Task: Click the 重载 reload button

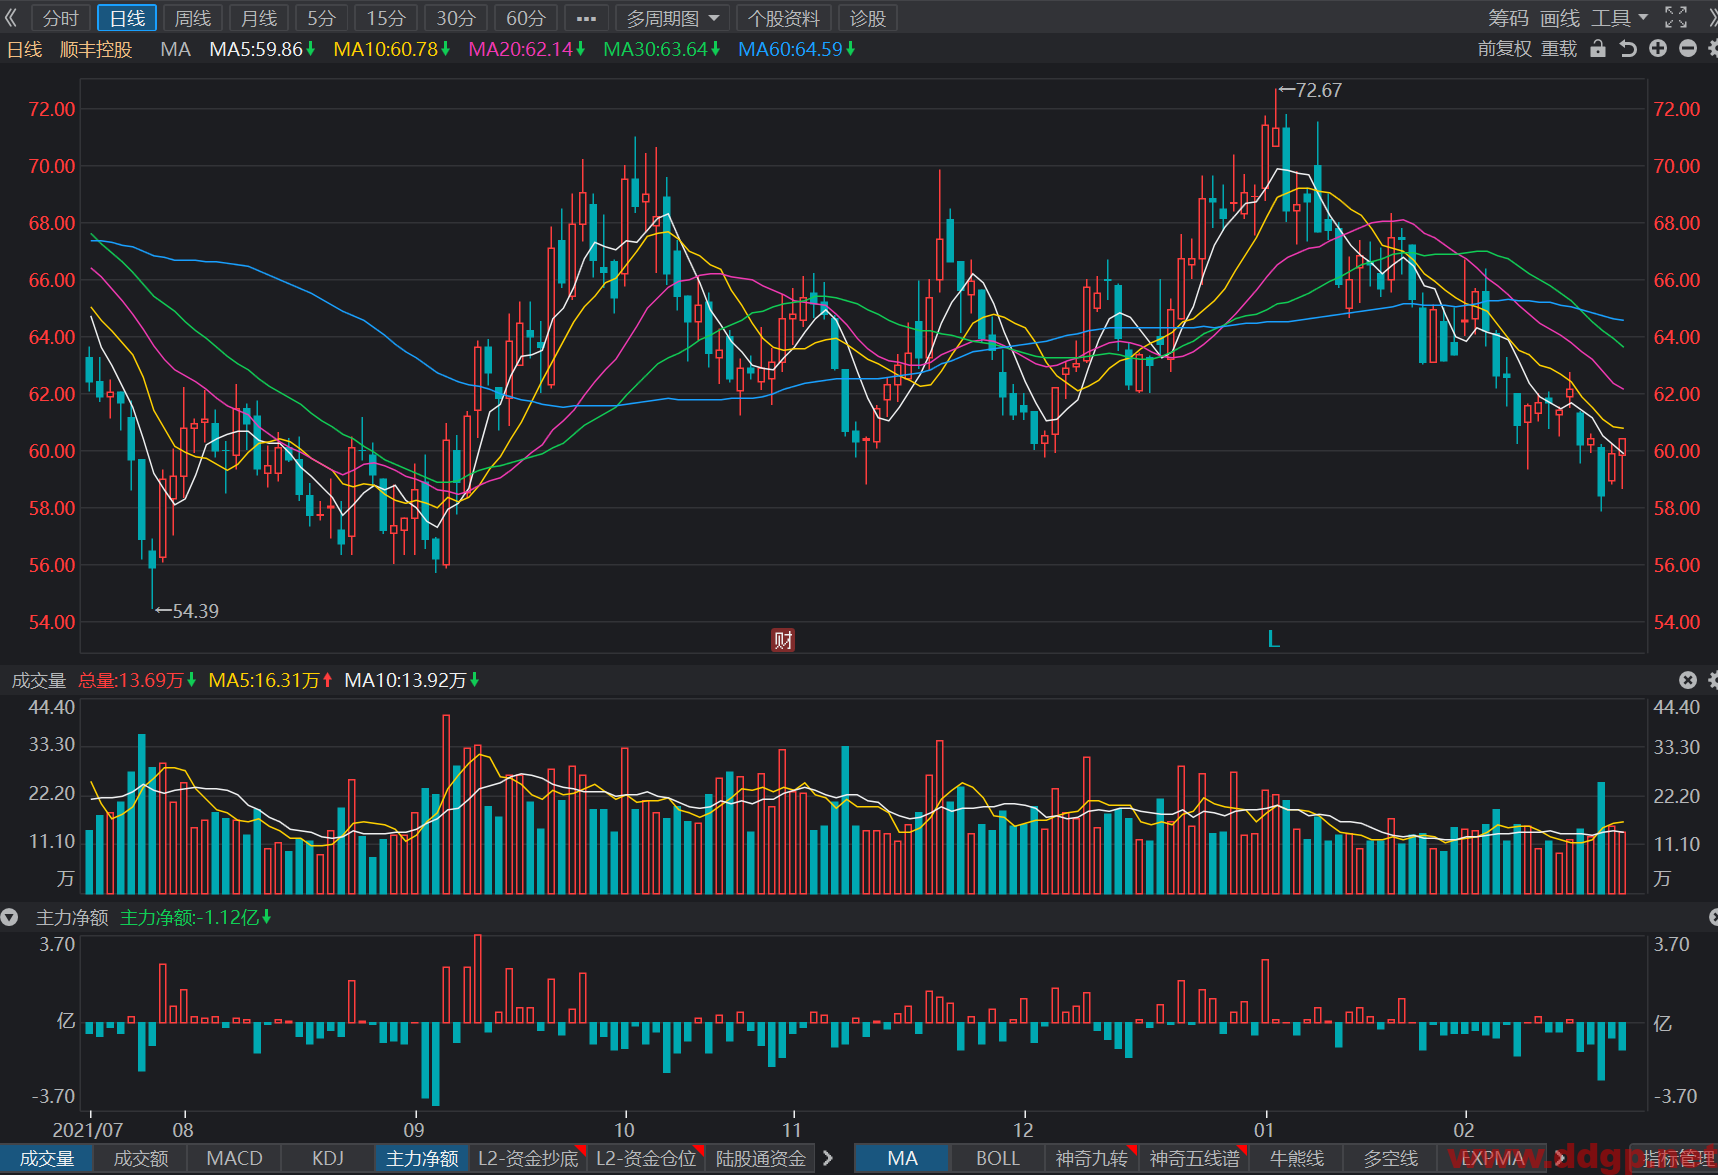Action: [1559, 48]
